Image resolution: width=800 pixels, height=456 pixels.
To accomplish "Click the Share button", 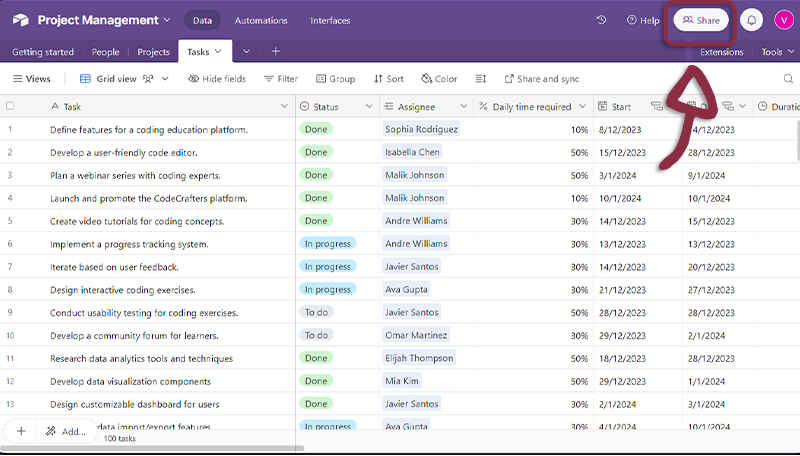I will point(701,20).
